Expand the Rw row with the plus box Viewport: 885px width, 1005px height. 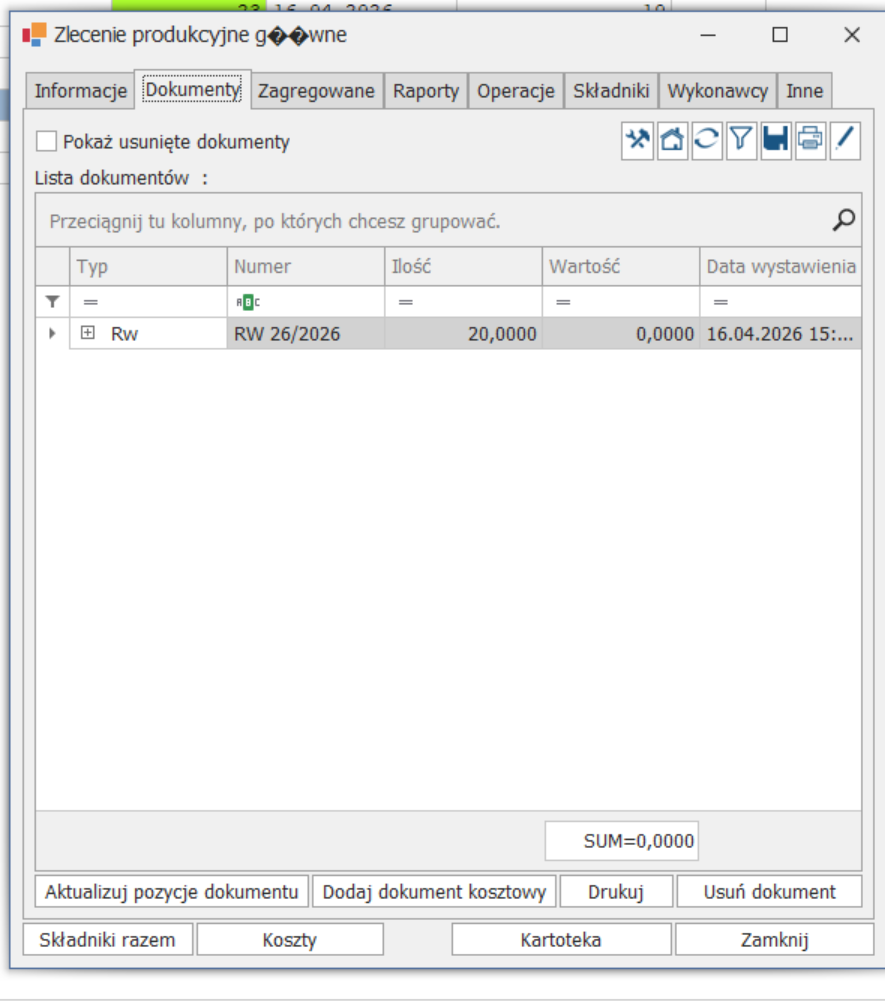(88, 333)
